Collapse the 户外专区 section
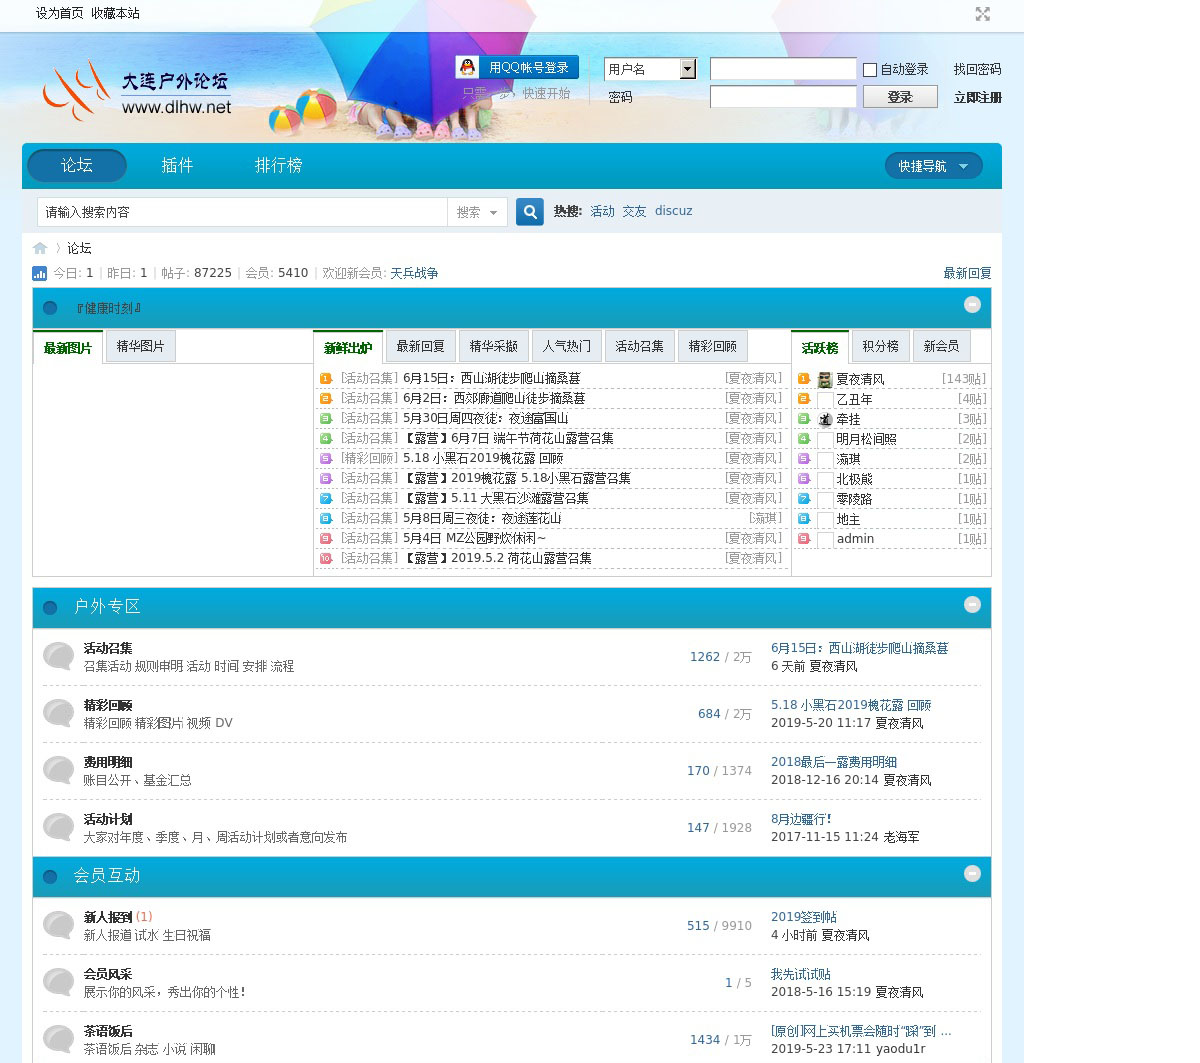The width and height of the screenshot is (1200, 1063). (x=971, y=605)
